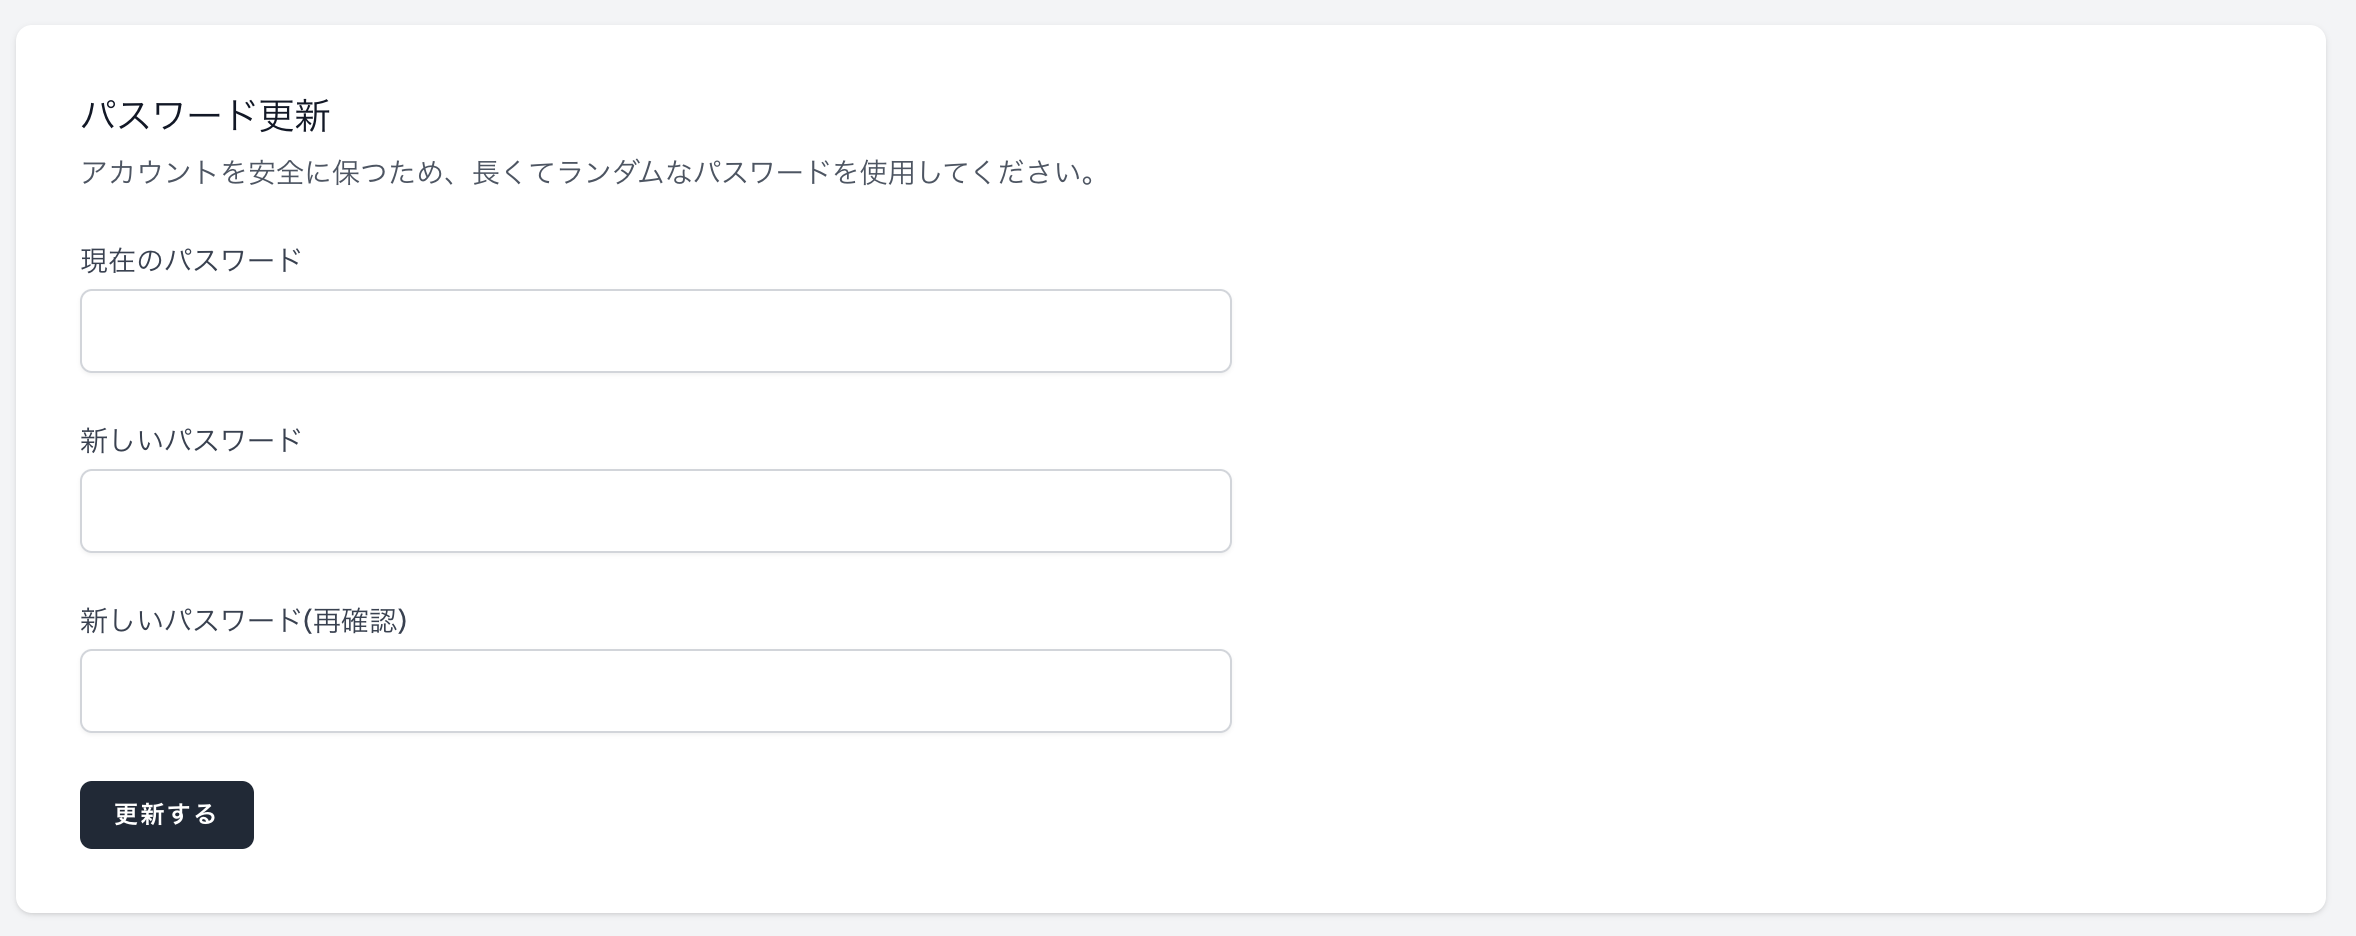This screenshot has height=936, width=2356.
Task: Click the security advice text
Action: tap(588, 171)
